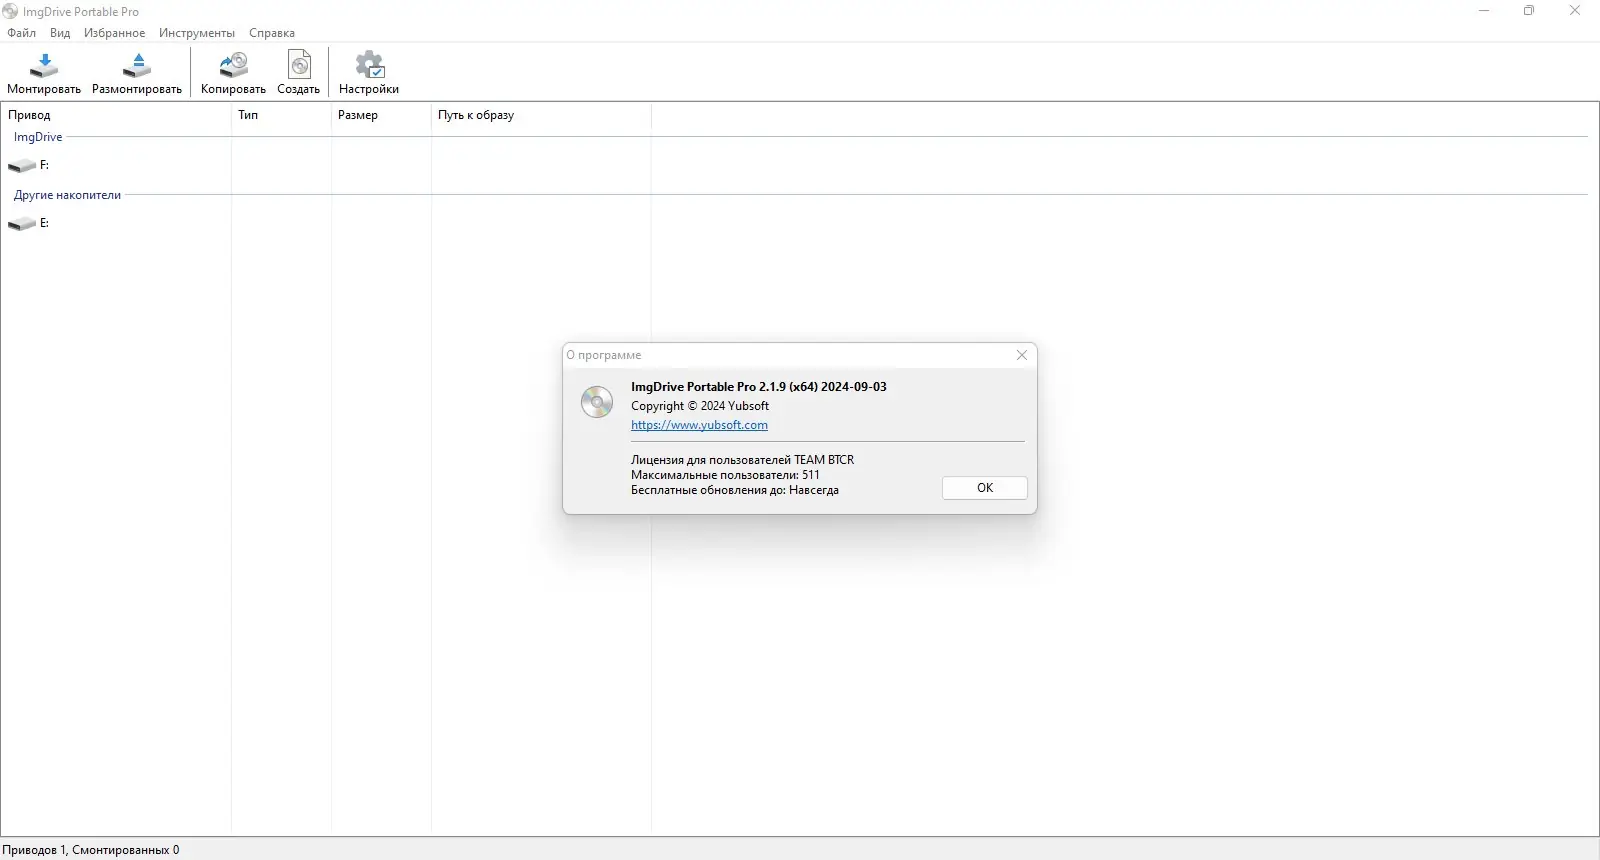Open the Справка menu
Image resolution: width=1600 pixels, height=860 pixels.
click(x=272, y=33)
